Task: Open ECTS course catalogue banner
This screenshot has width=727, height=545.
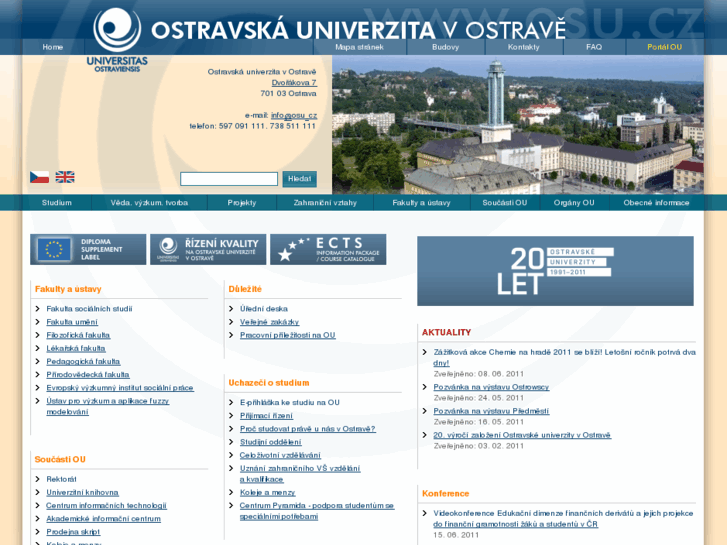Action: (x=328, y=250)
